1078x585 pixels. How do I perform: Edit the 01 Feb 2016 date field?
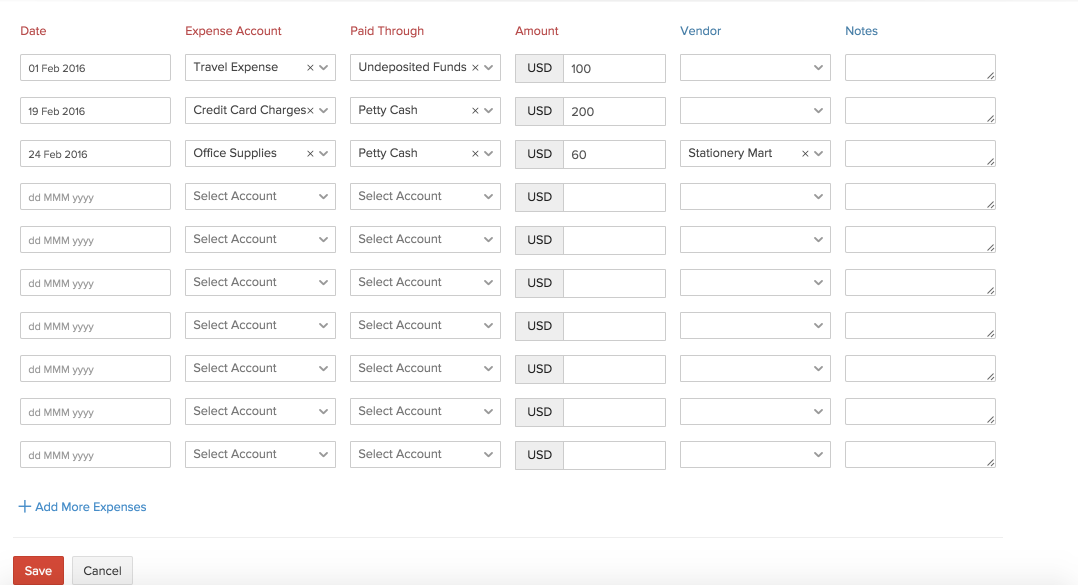(x=95, y=68)
